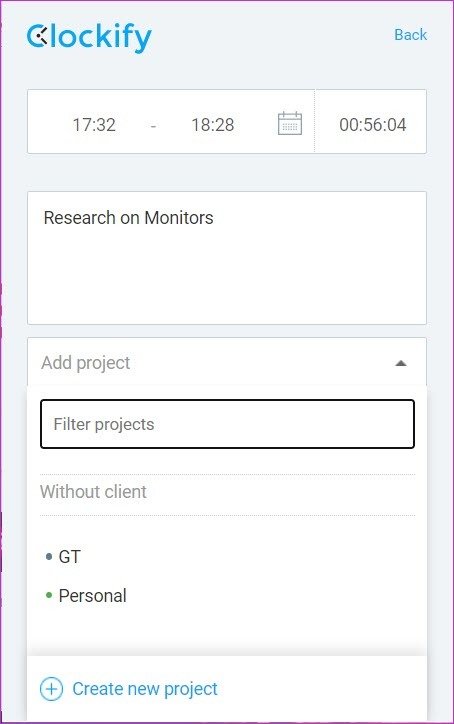Click the Without client group header
454x724 pixels.
[x=93, y=492]
